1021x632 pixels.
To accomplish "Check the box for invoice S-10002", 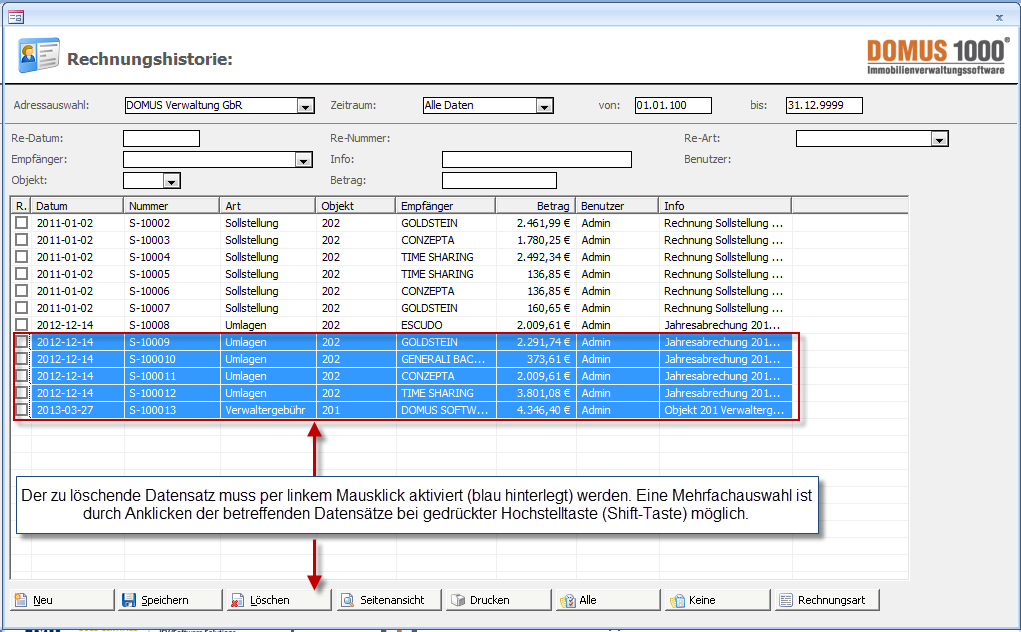I will (x=21, y=223).
